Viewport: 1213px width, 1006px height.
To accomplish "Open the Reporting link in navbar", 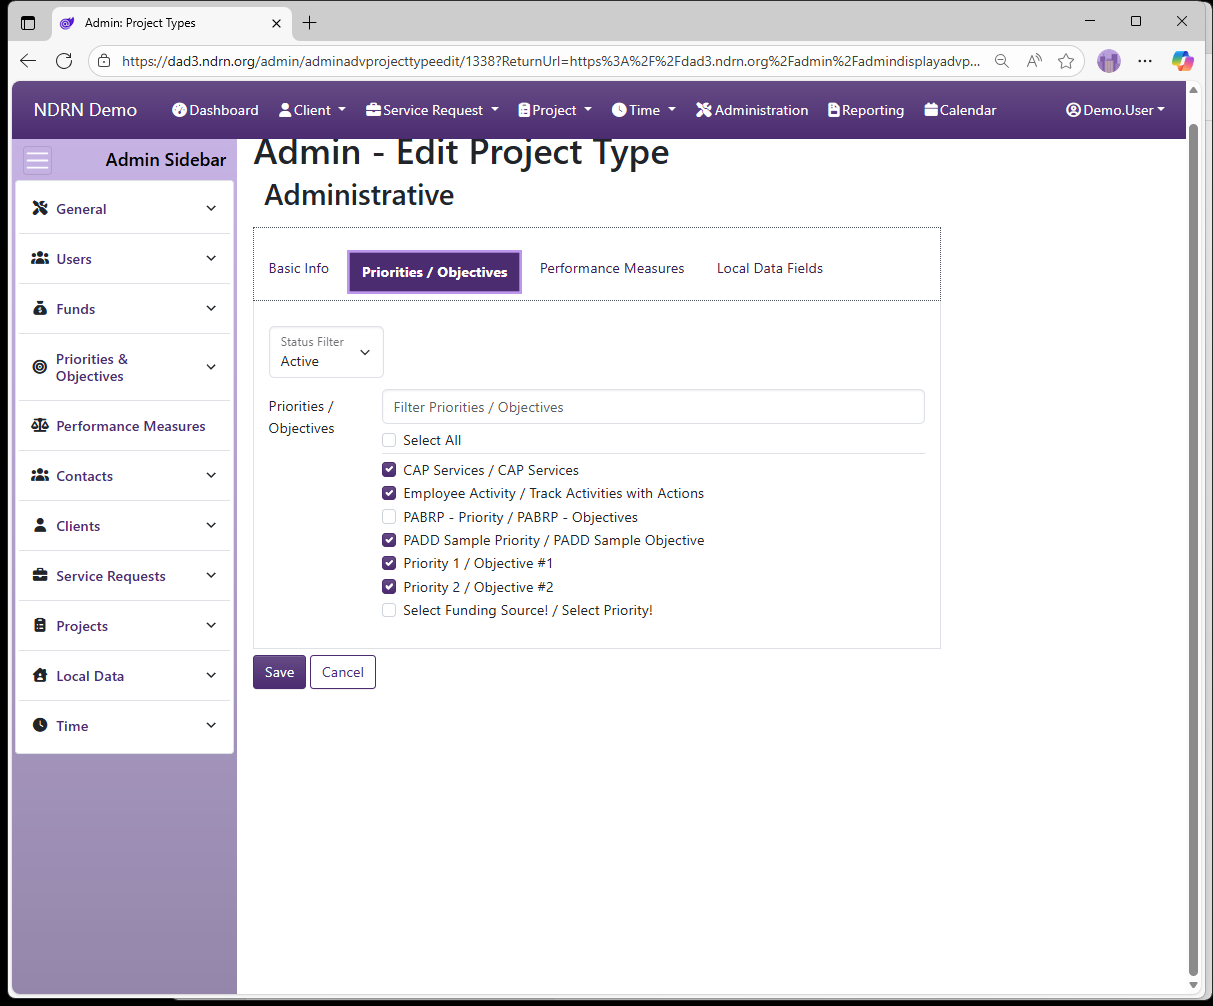I will tap(866, 110).
